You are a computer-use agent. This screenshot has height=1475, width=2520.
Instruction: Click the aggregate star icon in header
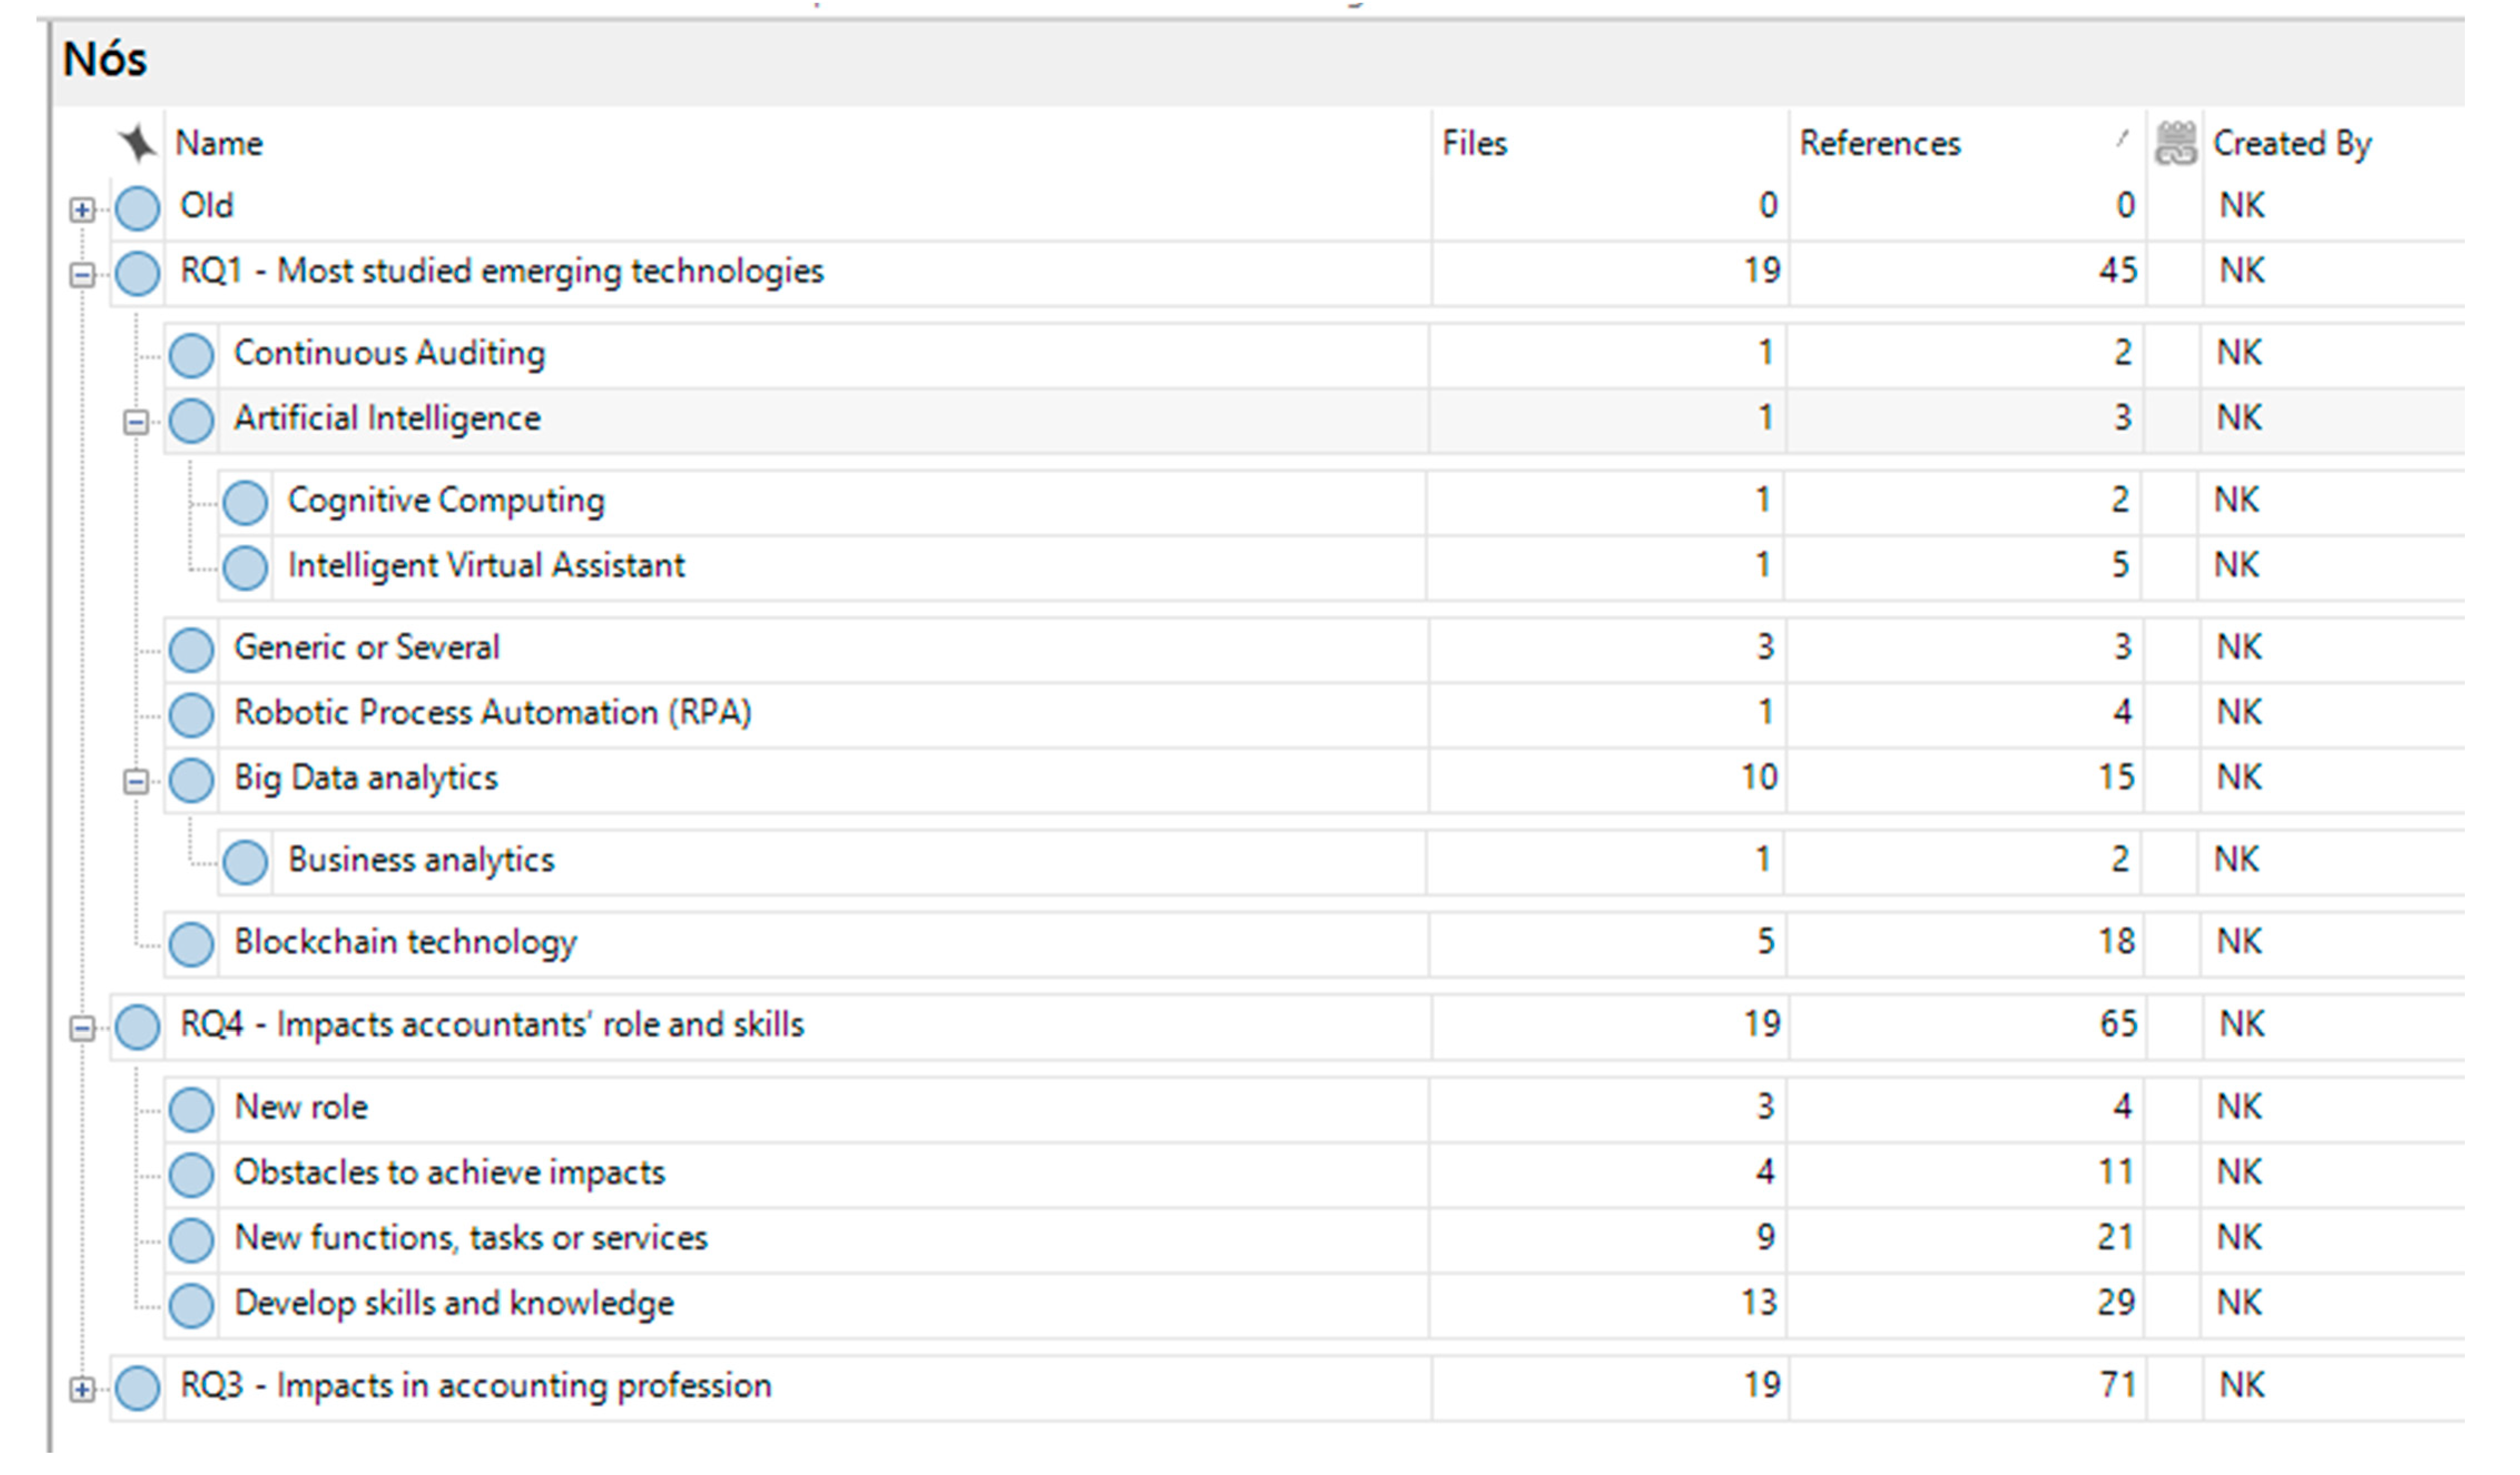point(138,144)
